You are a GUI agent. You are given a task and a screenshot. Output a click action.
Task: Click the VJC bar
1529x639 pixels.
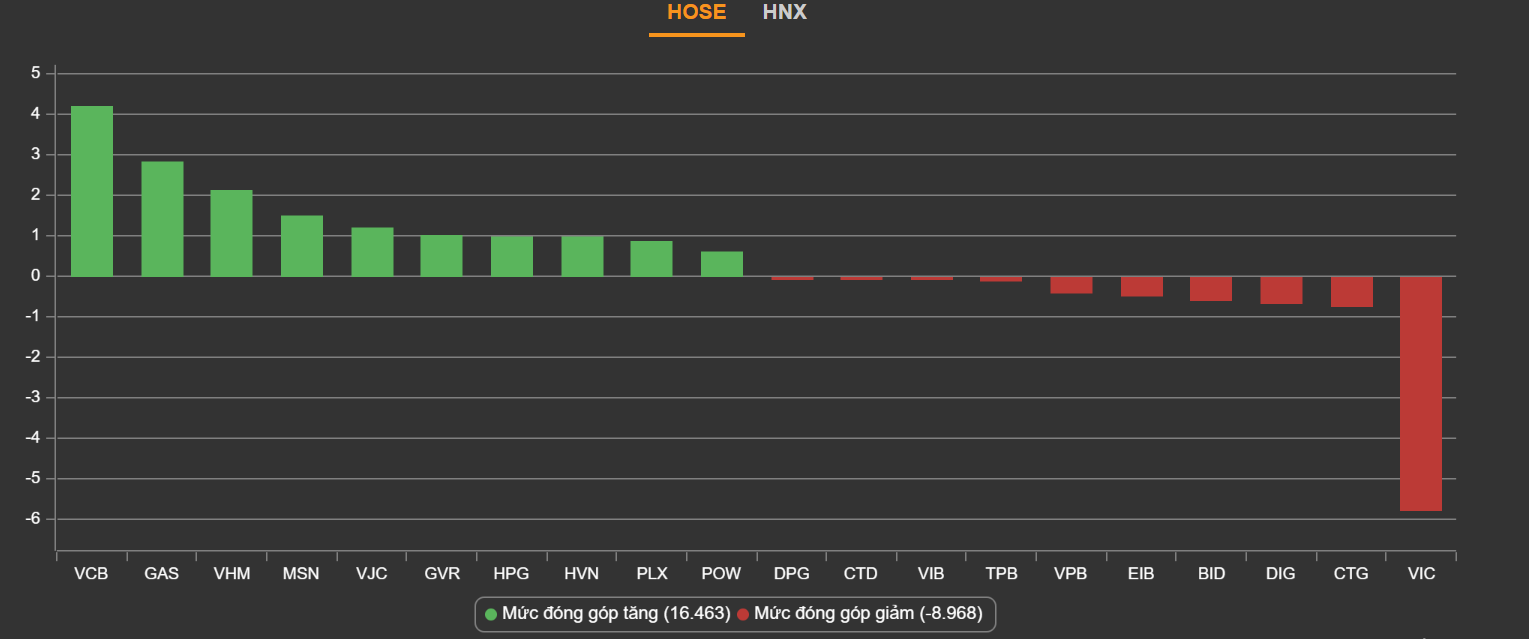(x=372, y=252)
